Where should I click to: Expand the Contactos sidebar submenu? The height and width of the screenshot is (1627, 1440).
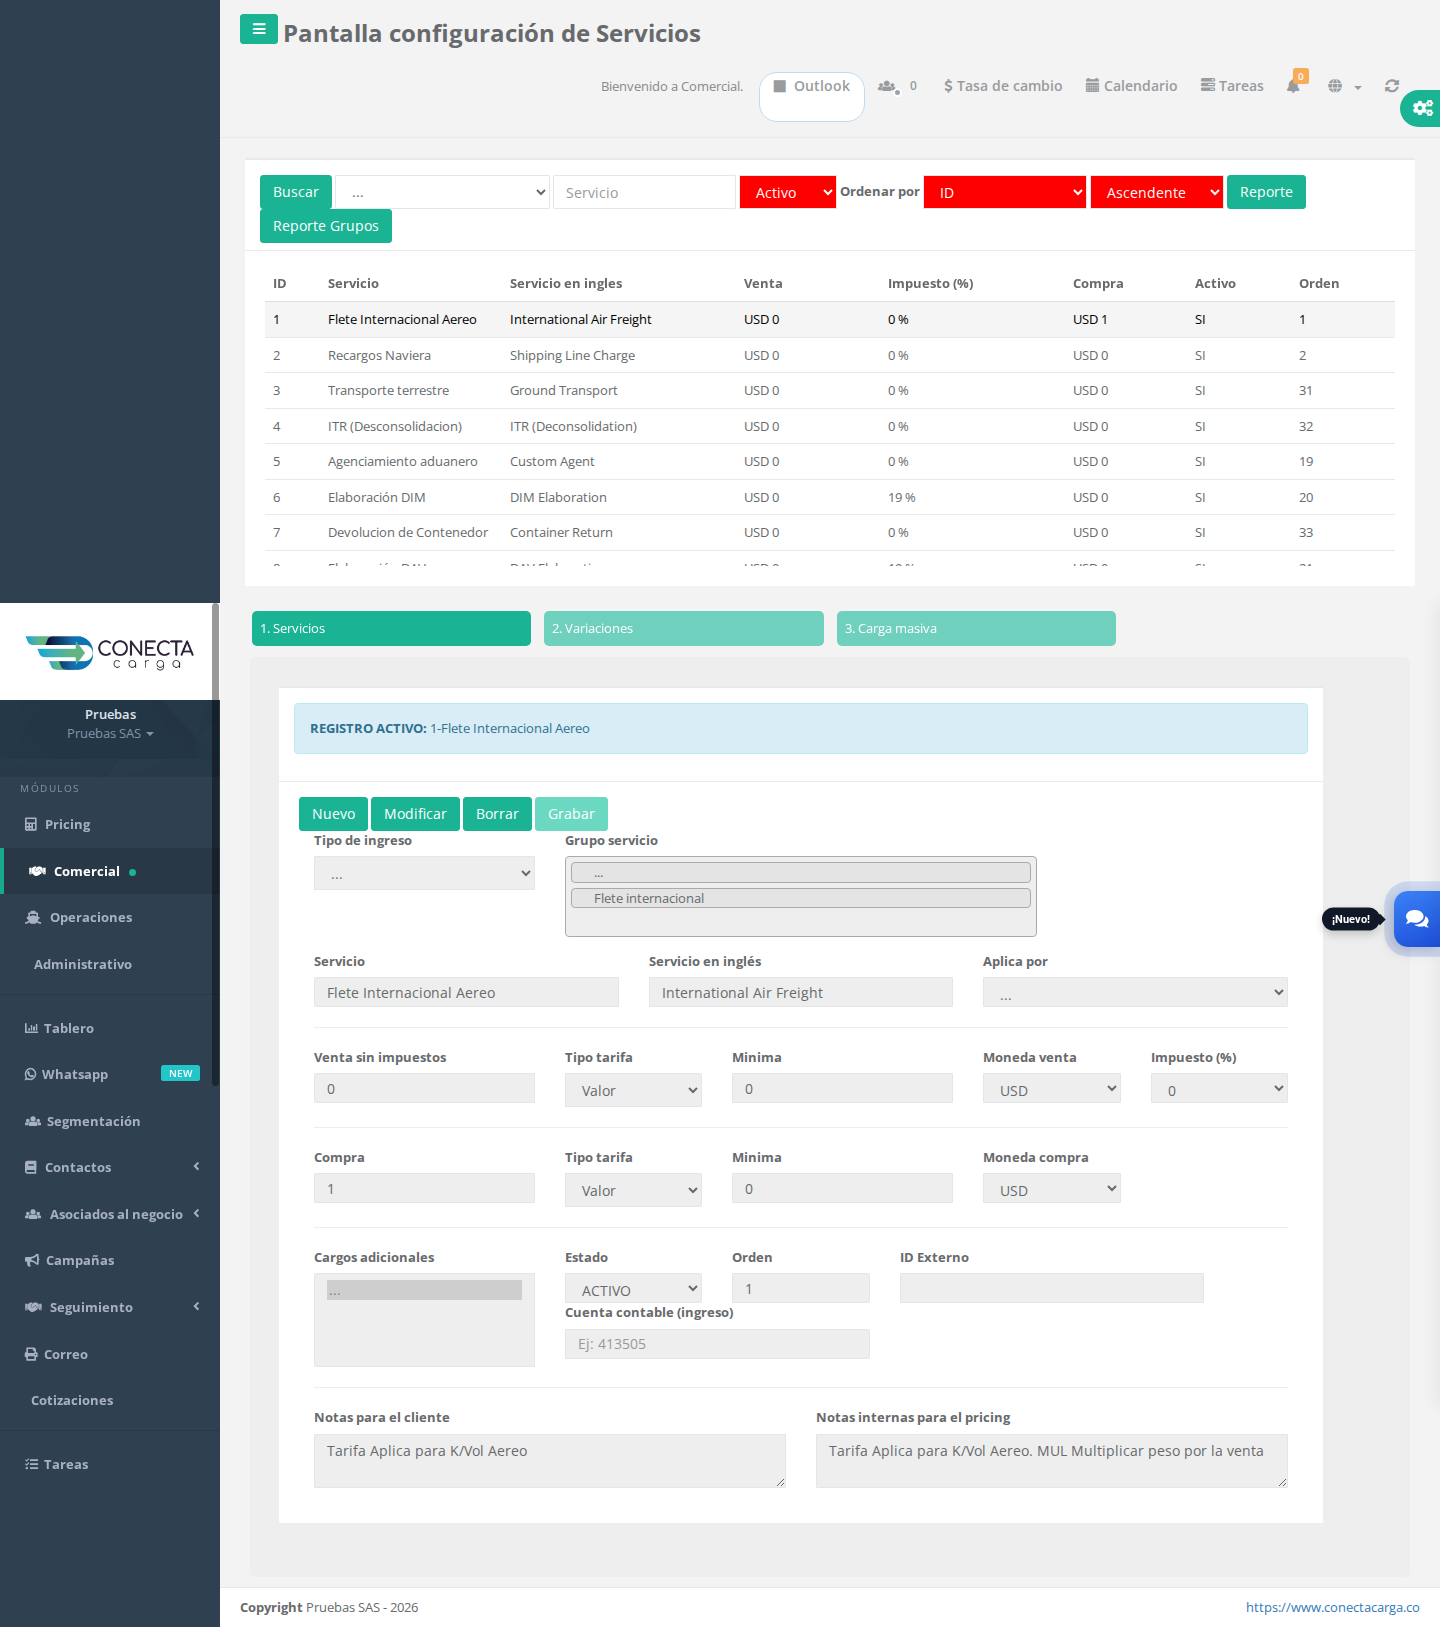110,1167
